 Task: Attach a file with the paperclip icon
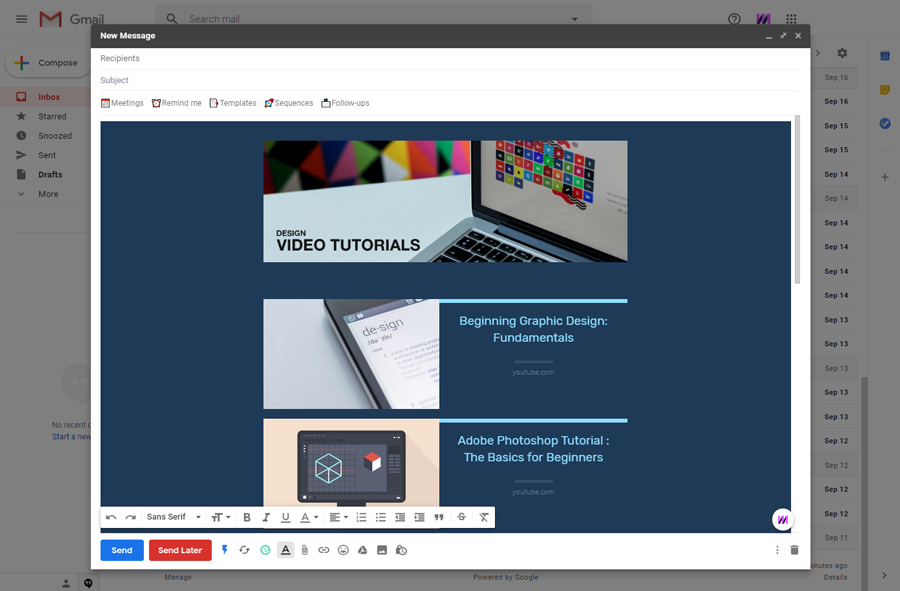tap(304, 550)
